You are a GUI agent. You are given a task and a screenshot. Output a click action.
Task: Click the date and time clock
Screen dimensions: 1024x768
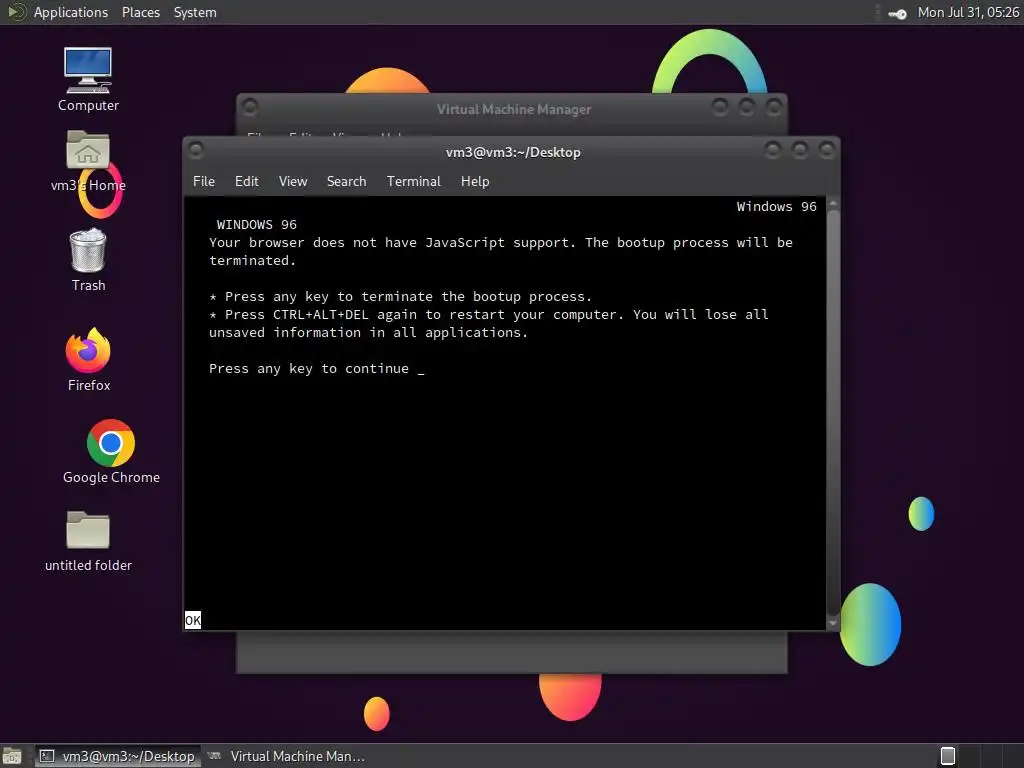click(968, 12)
